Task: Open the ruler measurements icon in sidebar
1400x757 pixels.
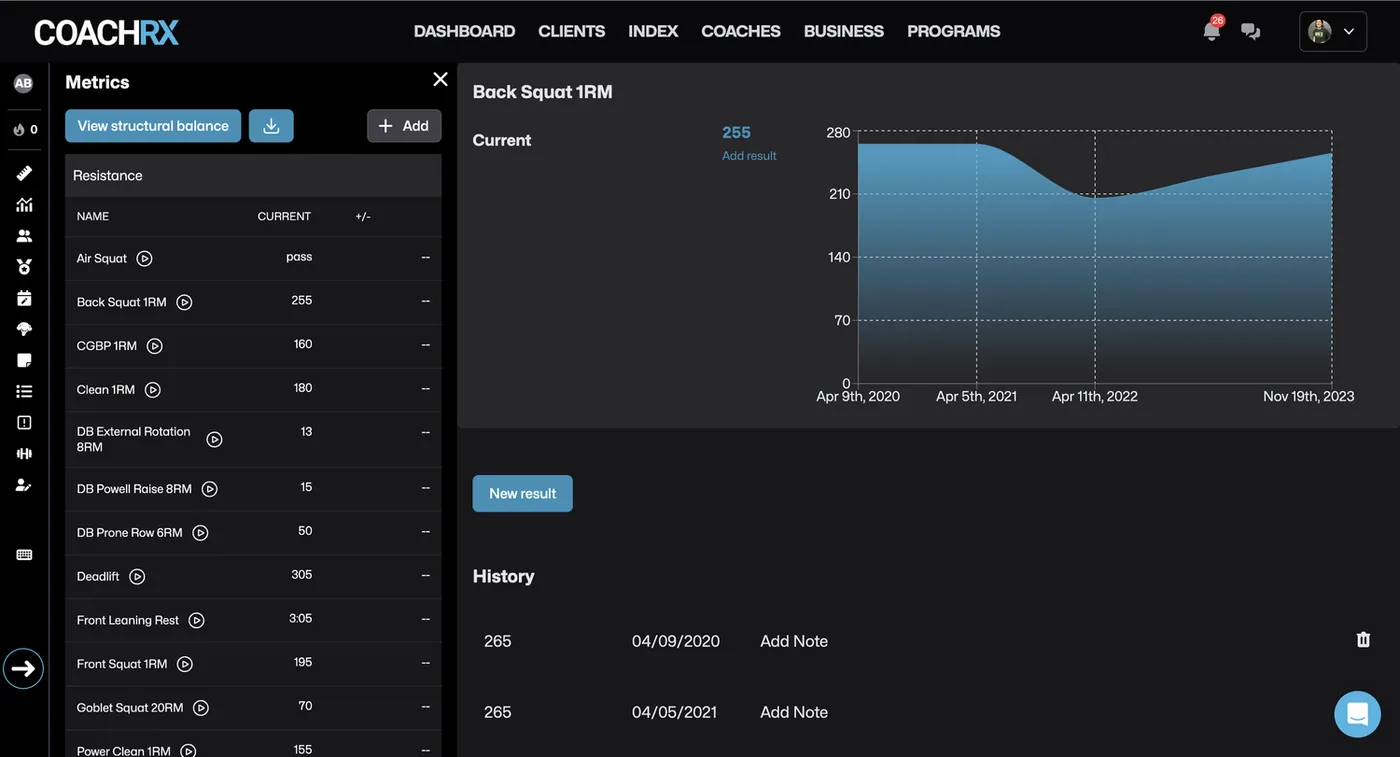Action: click(24, 173)
